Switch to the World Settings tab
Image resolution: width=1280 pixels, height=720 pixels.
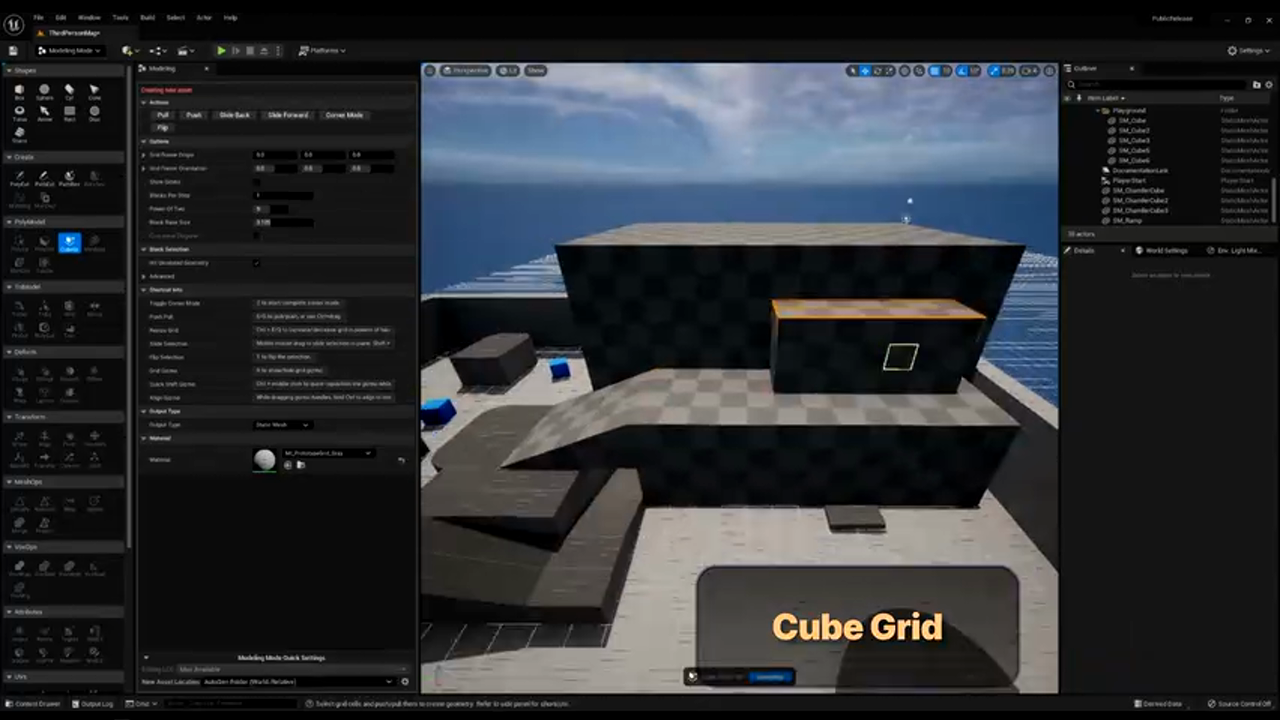1166,250
